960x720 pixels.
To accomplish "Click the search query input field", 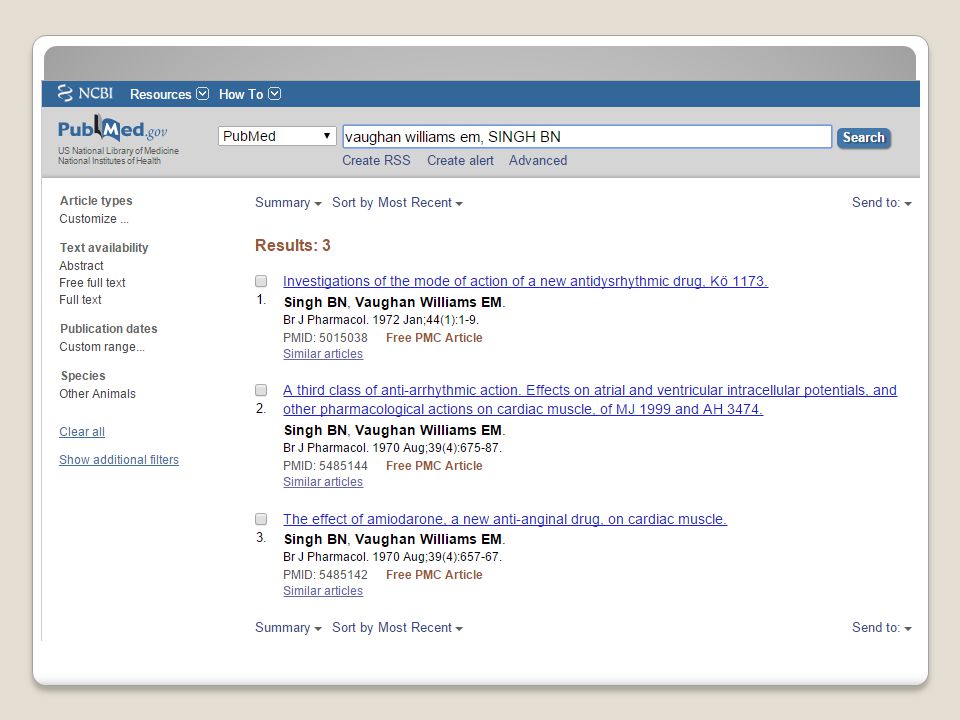I will pyautogui.click(x=587, y=137).
